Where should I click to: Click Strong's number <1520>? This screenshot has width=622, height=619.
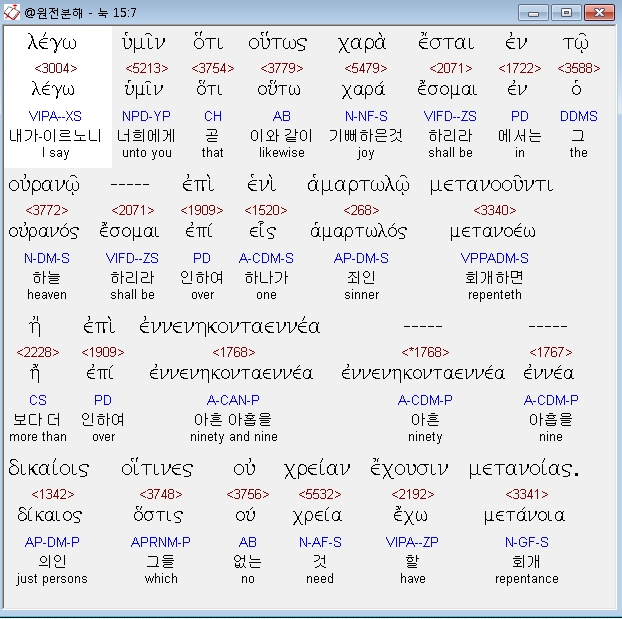click(x=265, y=210)
